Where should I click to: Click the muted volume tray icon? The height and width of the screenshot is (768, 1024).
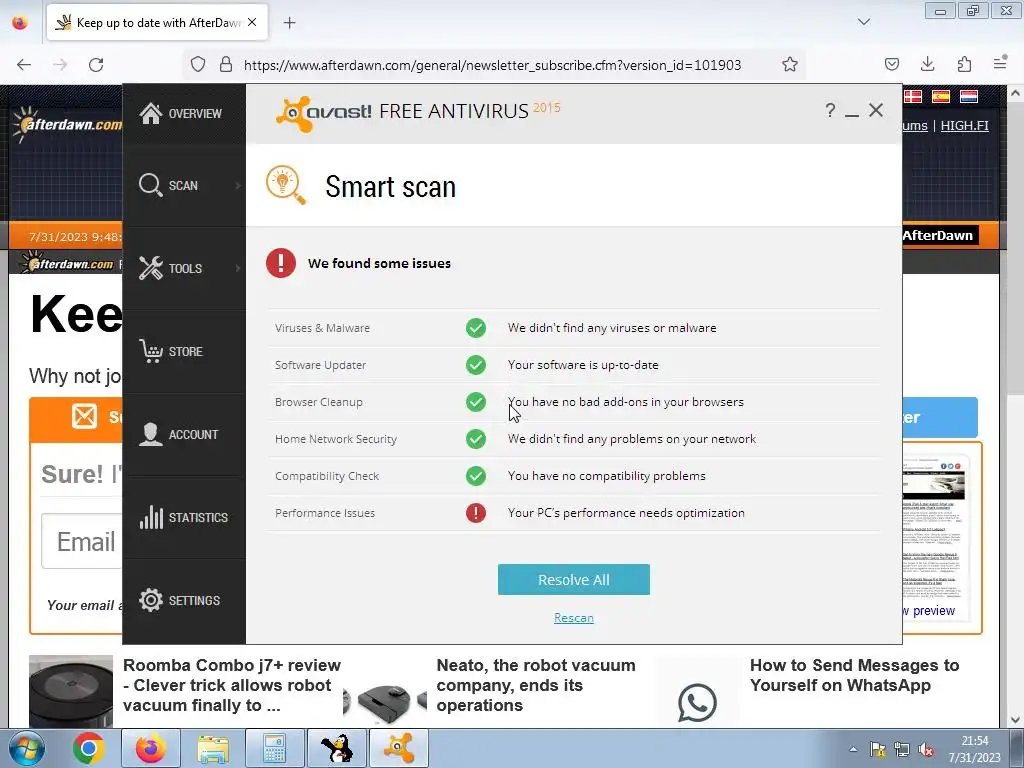point(925,750)
